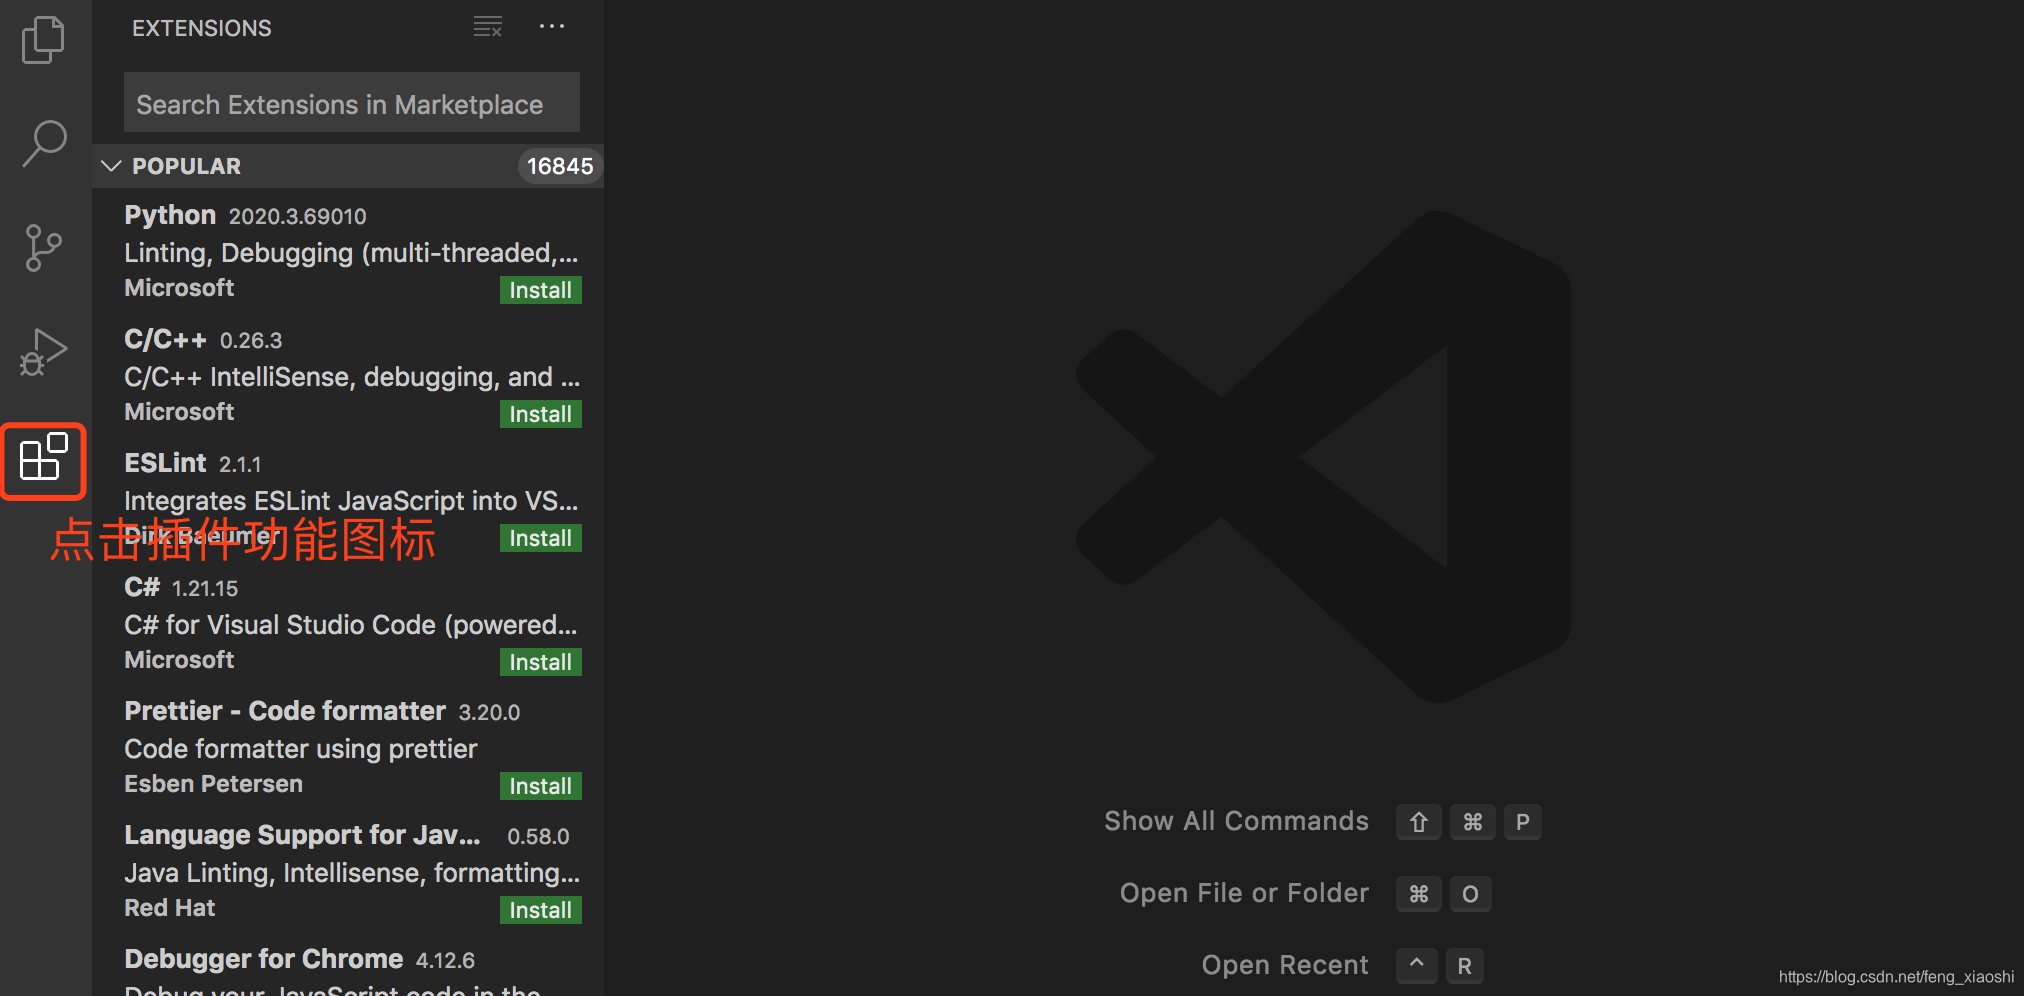
Task: Focus the Search Extensions in Marketplace box
Action: tap(352, 102)
